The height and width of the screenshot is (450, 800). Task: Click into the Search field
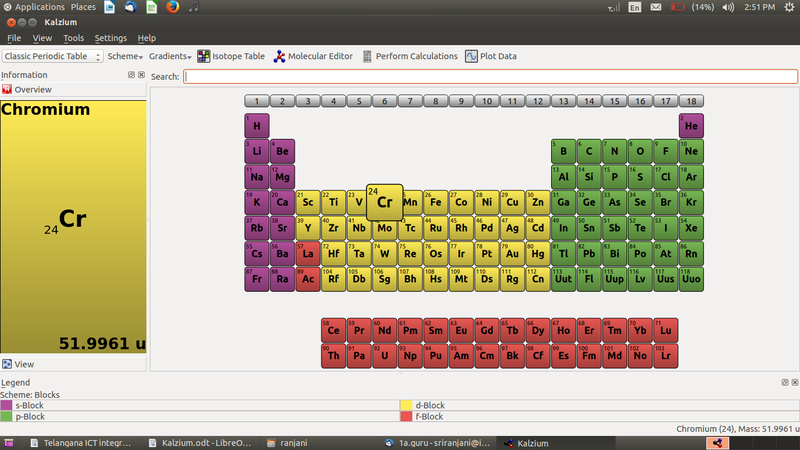coord(490,77)
